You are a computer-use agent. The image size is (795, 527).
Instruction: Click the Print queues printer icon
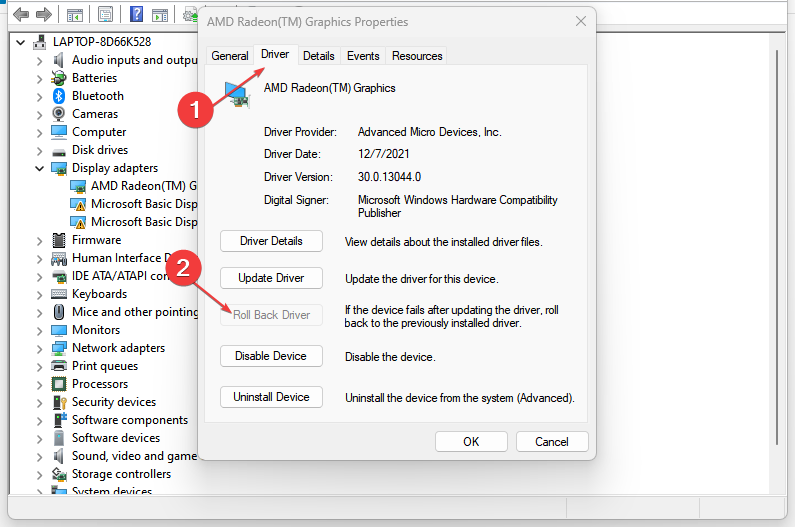tap(59, 366)
